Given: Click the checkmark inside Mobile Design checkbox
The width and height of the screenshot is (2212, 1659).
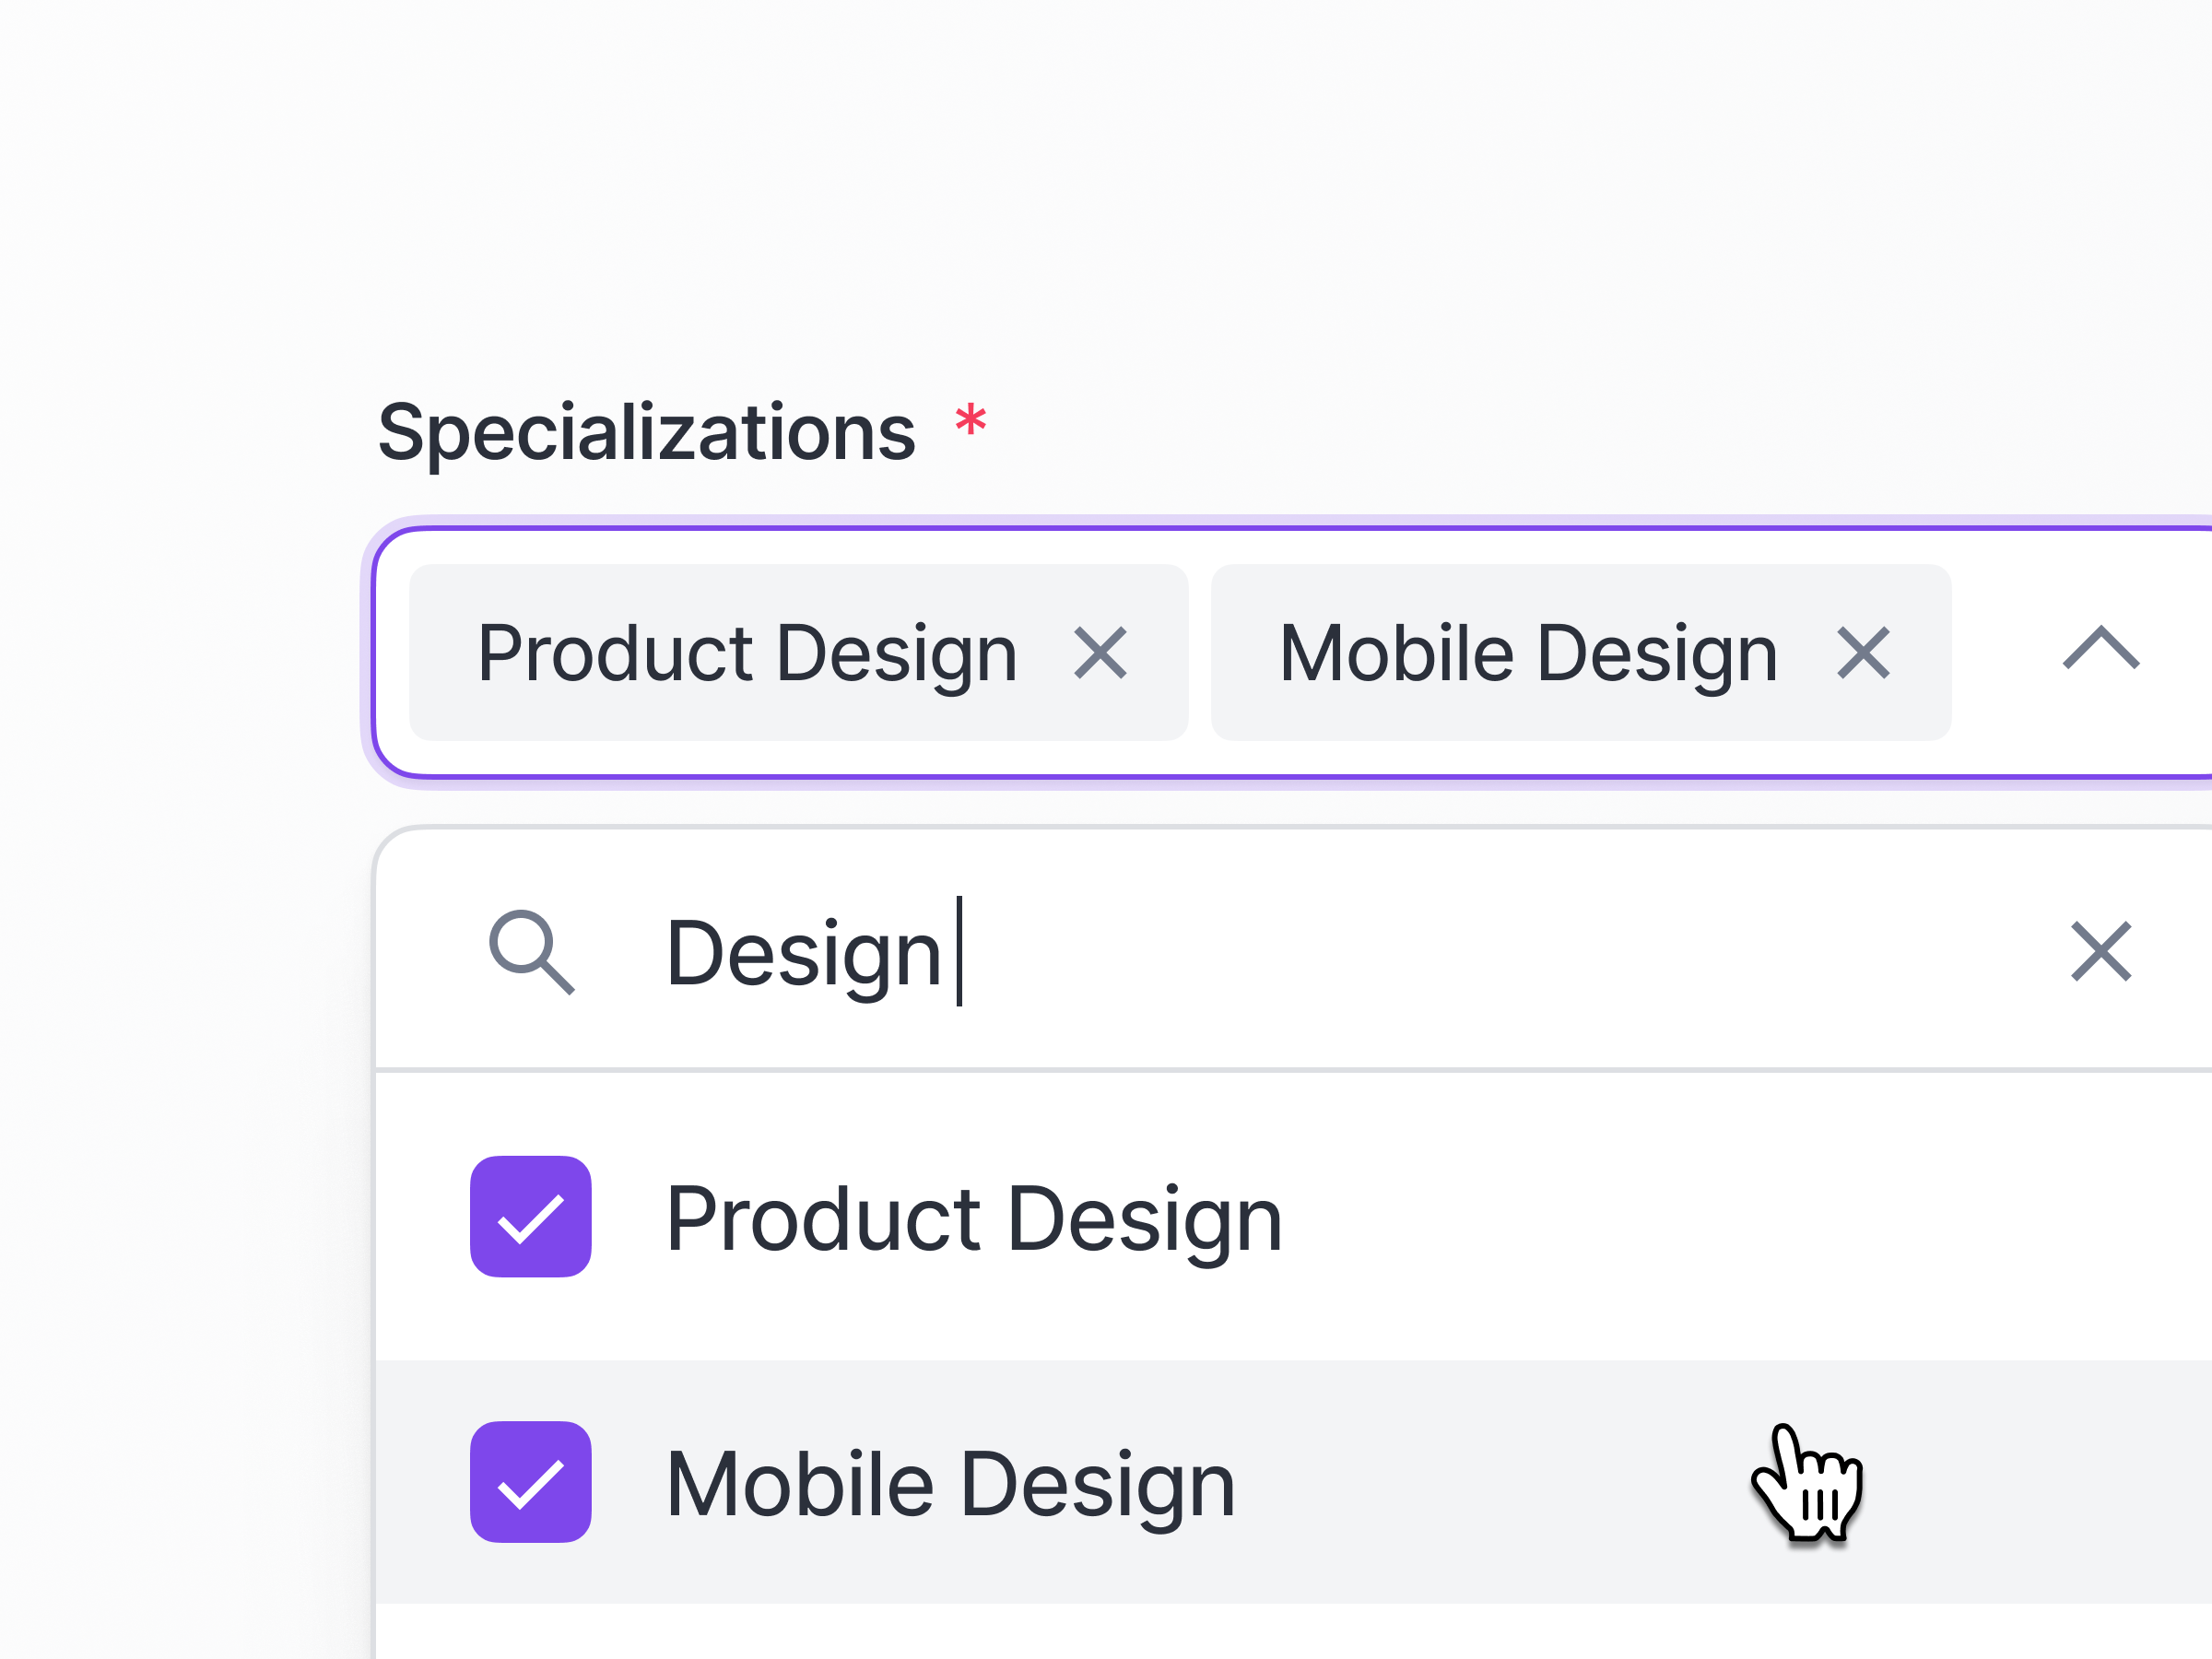Looking at the screenshot, I should pos(530,1483).
